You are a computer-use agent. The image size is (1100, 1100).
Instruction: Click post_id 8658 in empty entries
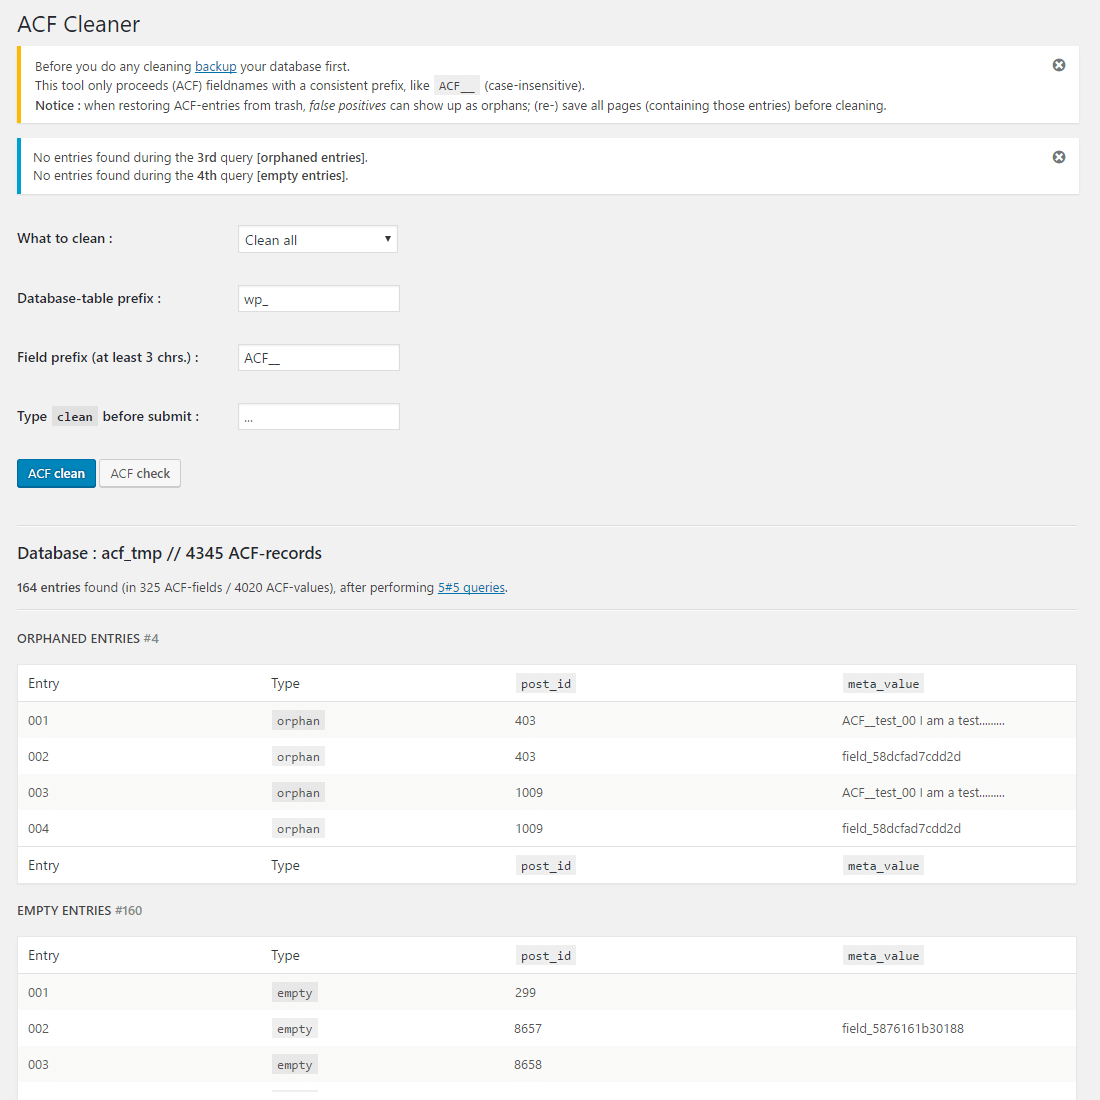pyautogui.click(x=528, y=1065)
